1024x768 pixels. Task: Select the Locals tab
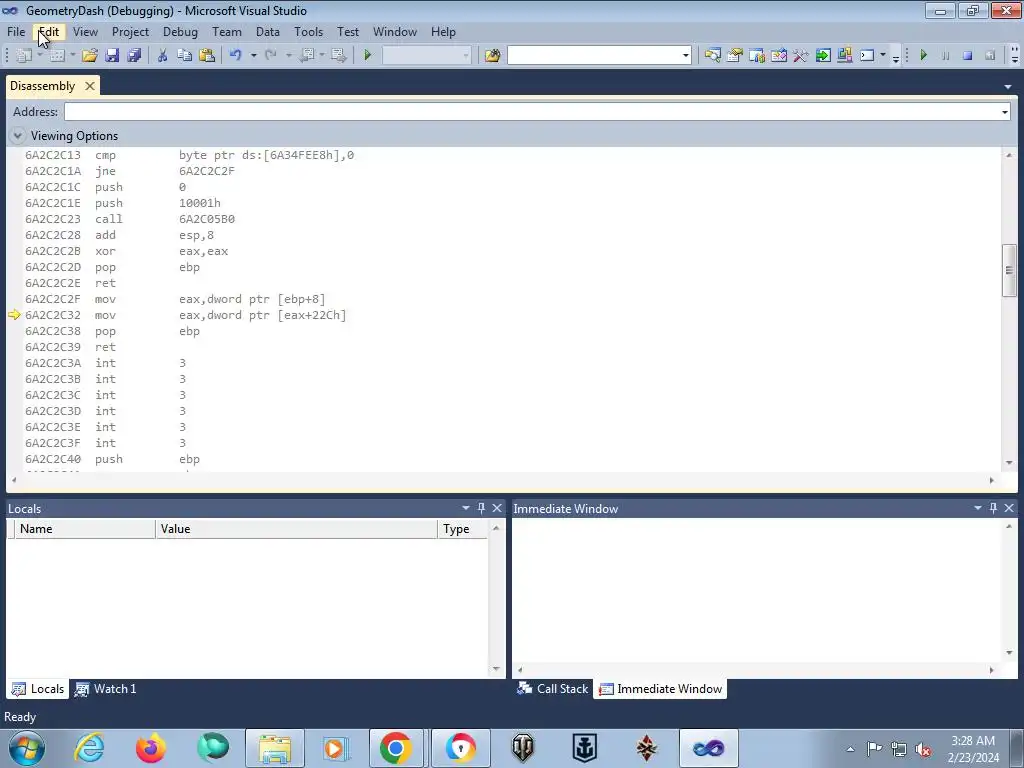[38, 689]
